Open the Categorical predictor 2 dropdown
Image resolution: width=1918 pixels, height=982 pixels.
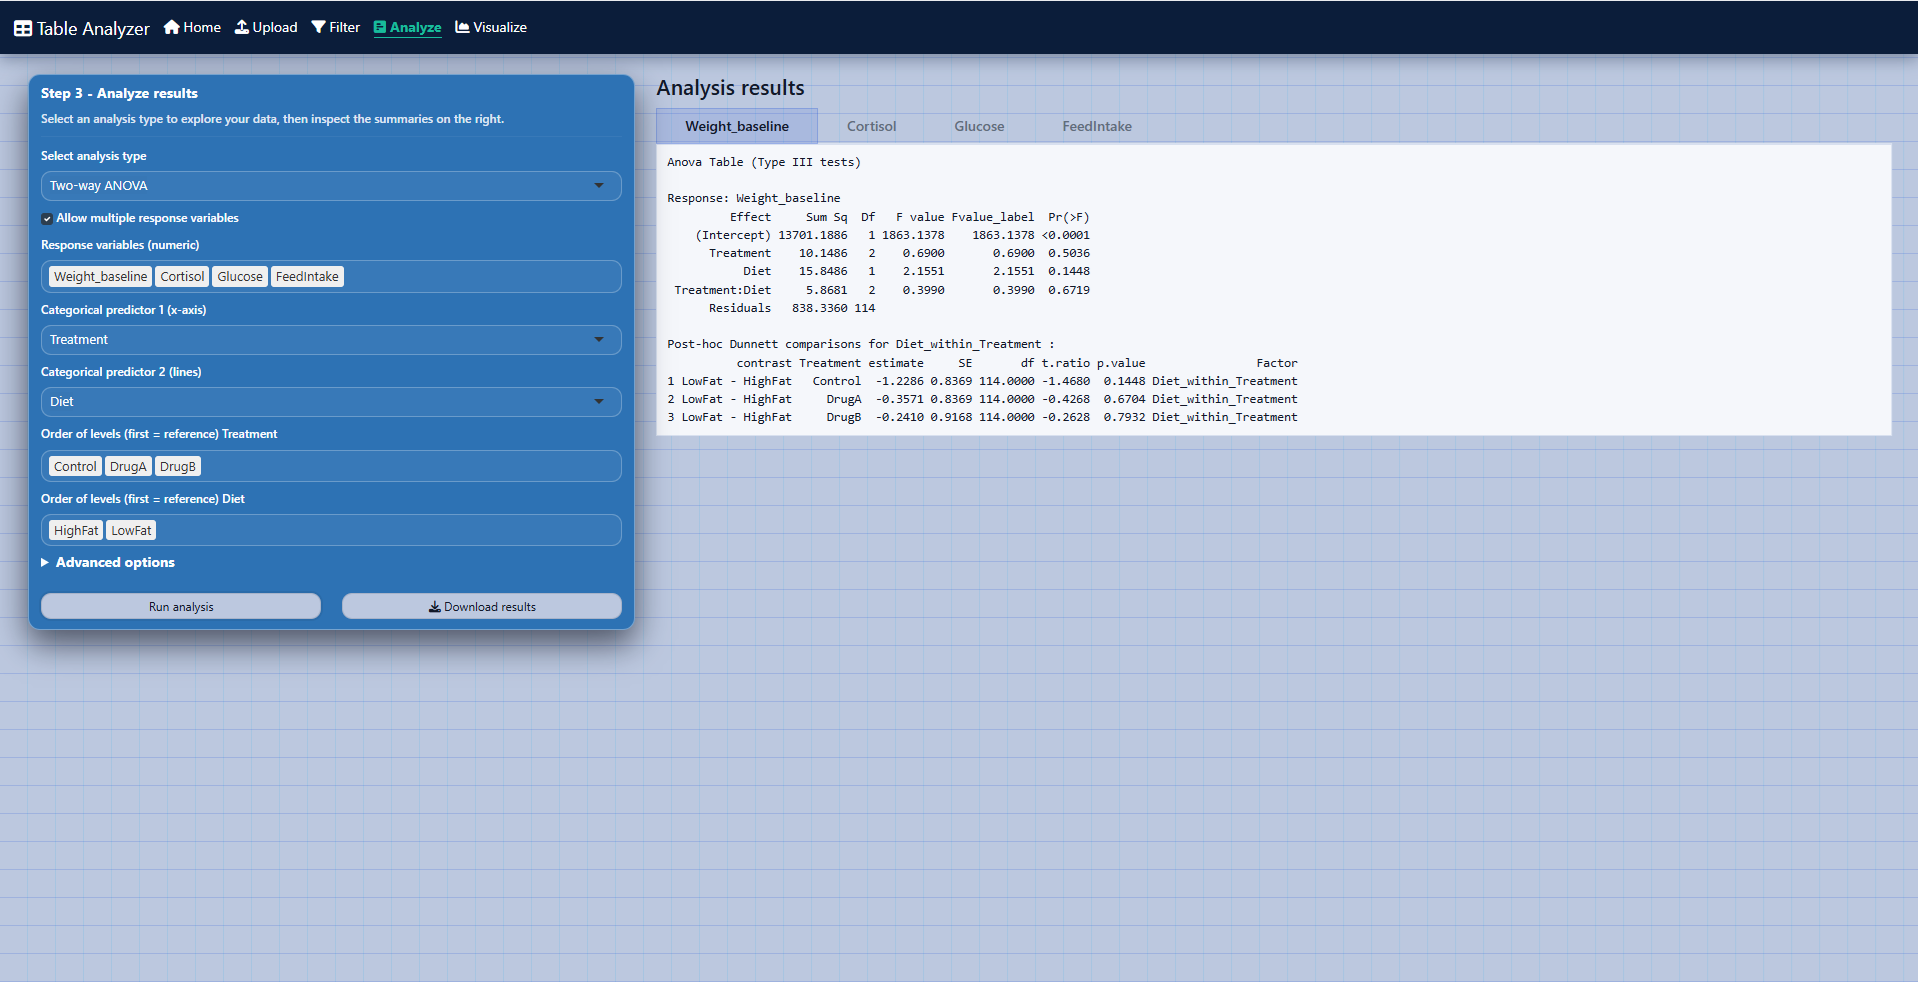(x=330, y=401)
